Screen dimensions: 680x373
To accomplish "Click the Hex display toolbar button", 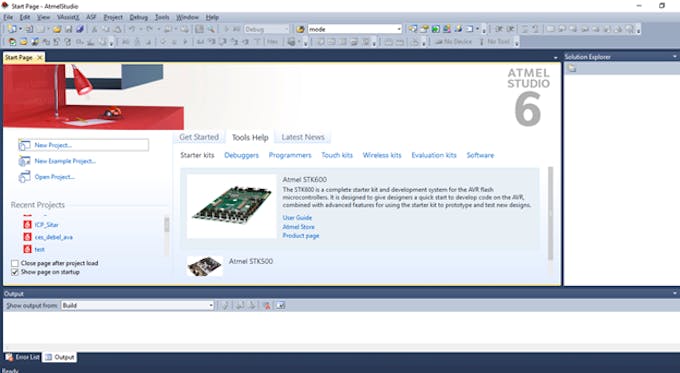I will coord(272,42).
